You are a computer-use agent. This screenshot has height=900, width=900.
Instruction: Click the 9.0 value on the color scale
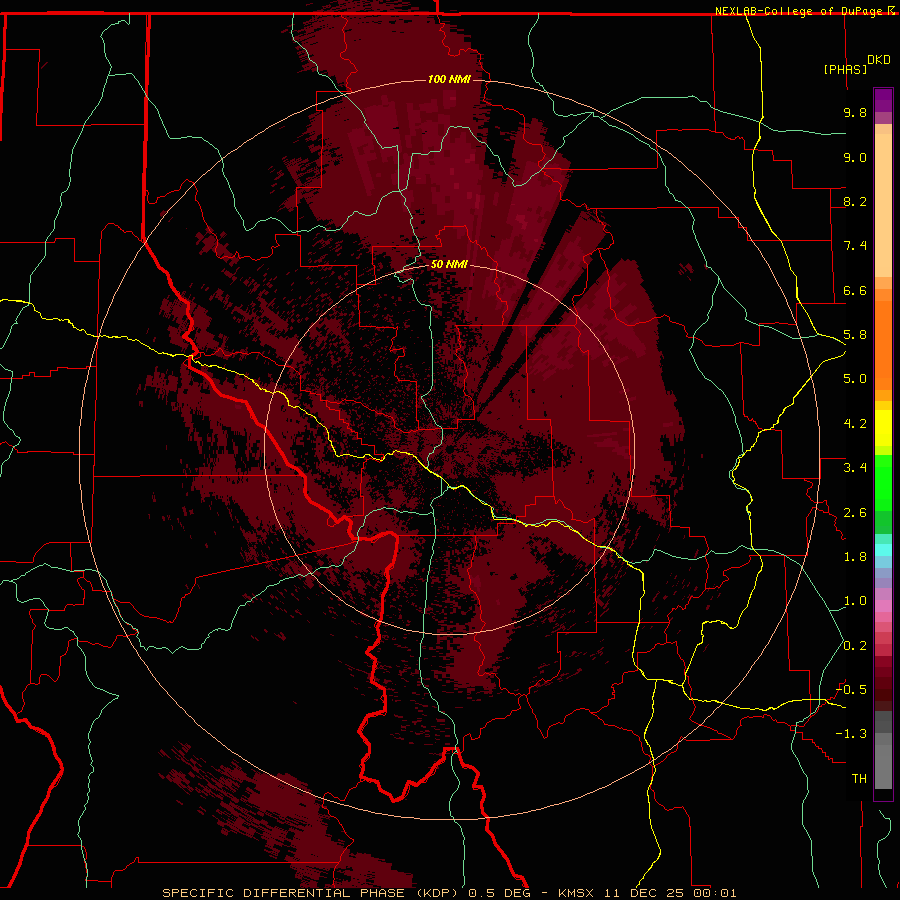point(855,157)
